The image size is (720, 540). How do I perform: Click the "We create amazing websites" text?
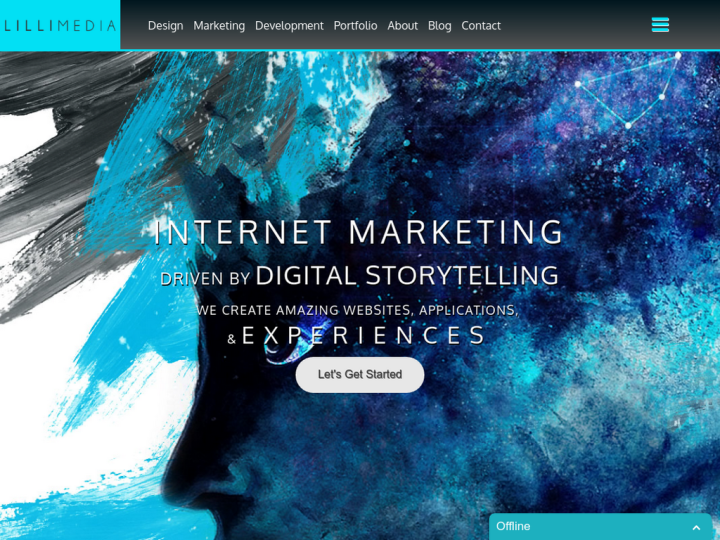click(358, 310)
